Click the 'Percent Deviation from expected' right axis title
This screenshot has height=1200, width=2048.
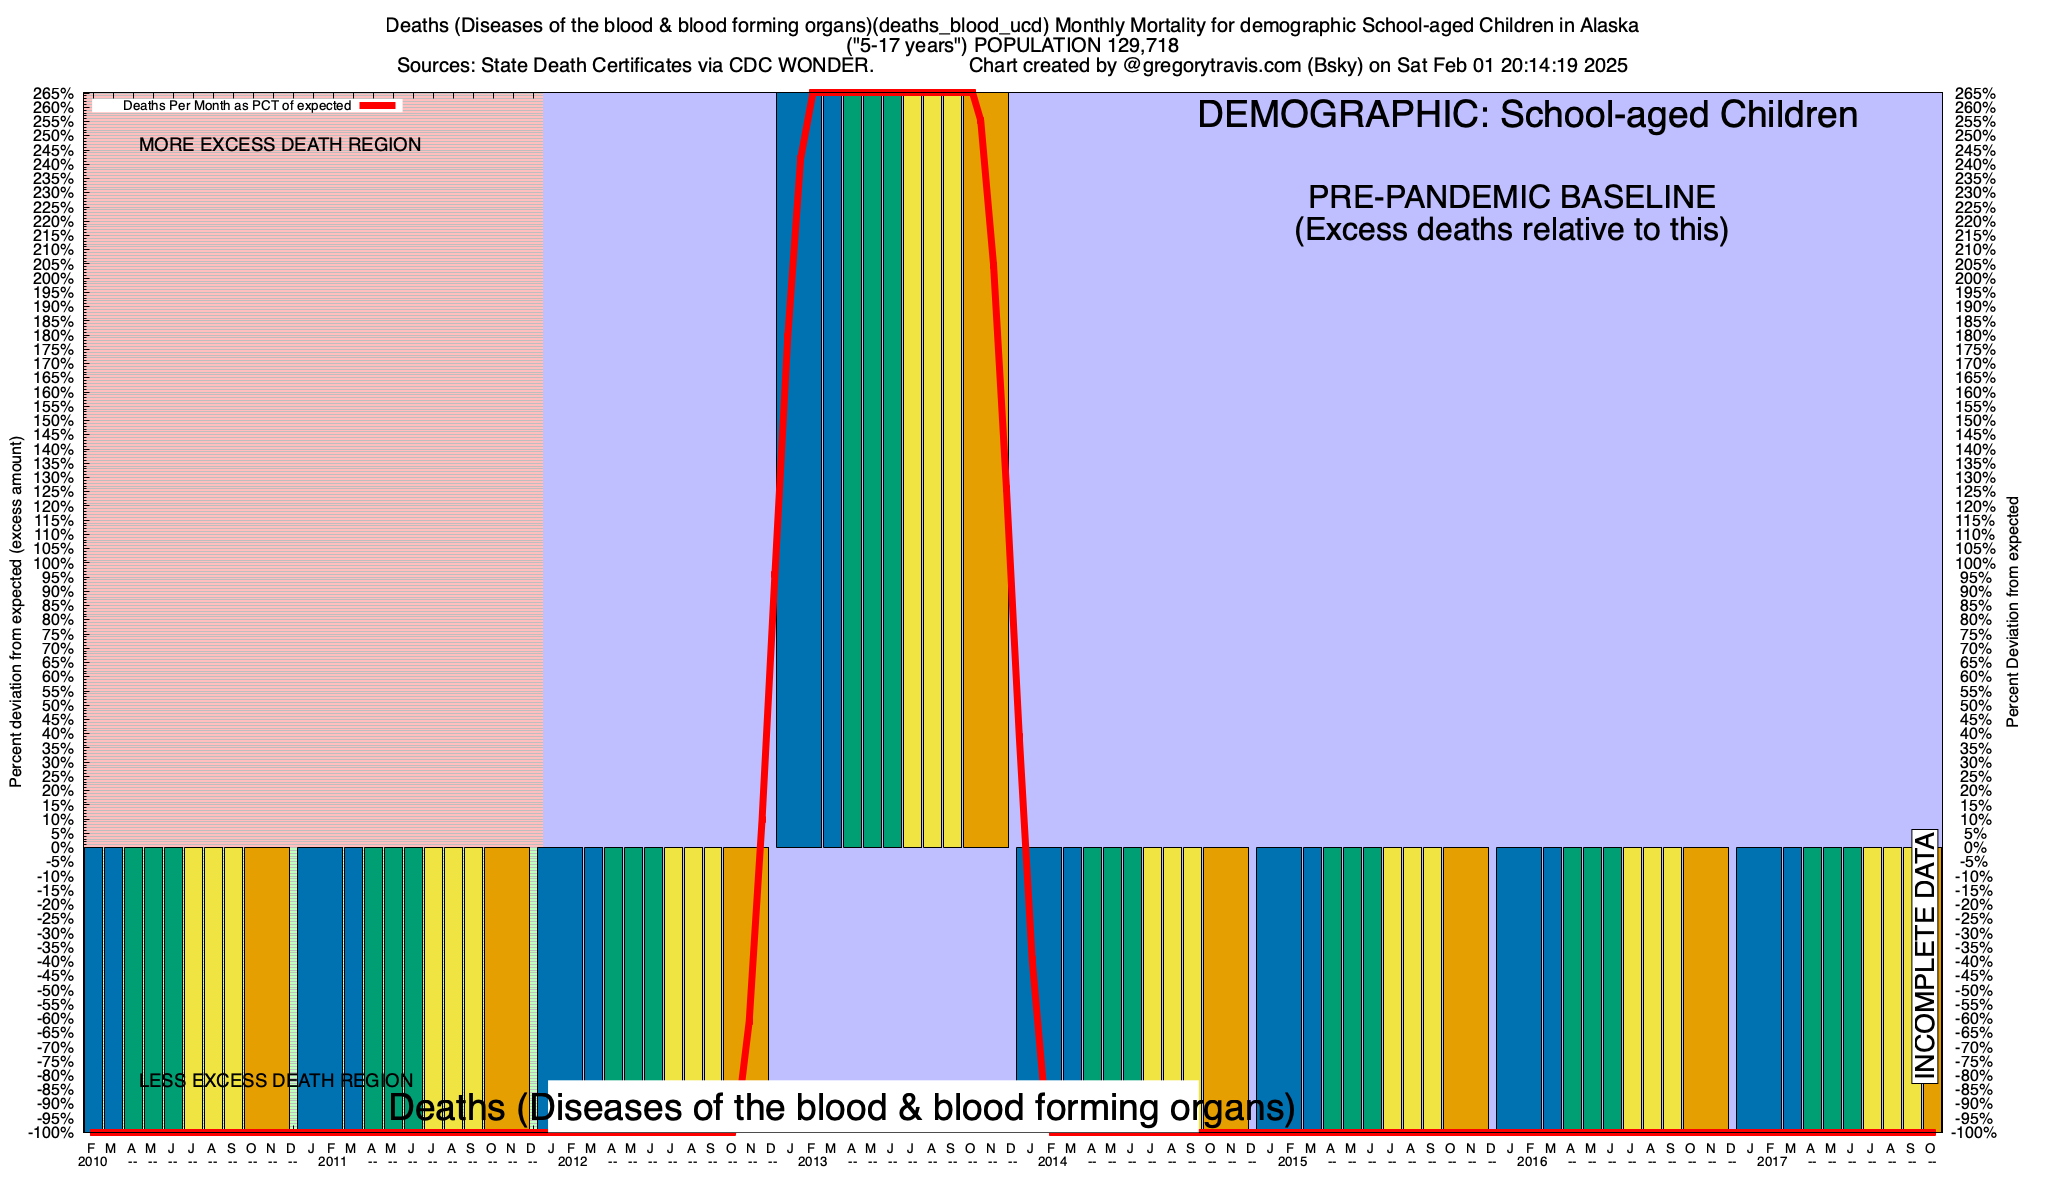tap(2013, 612)
